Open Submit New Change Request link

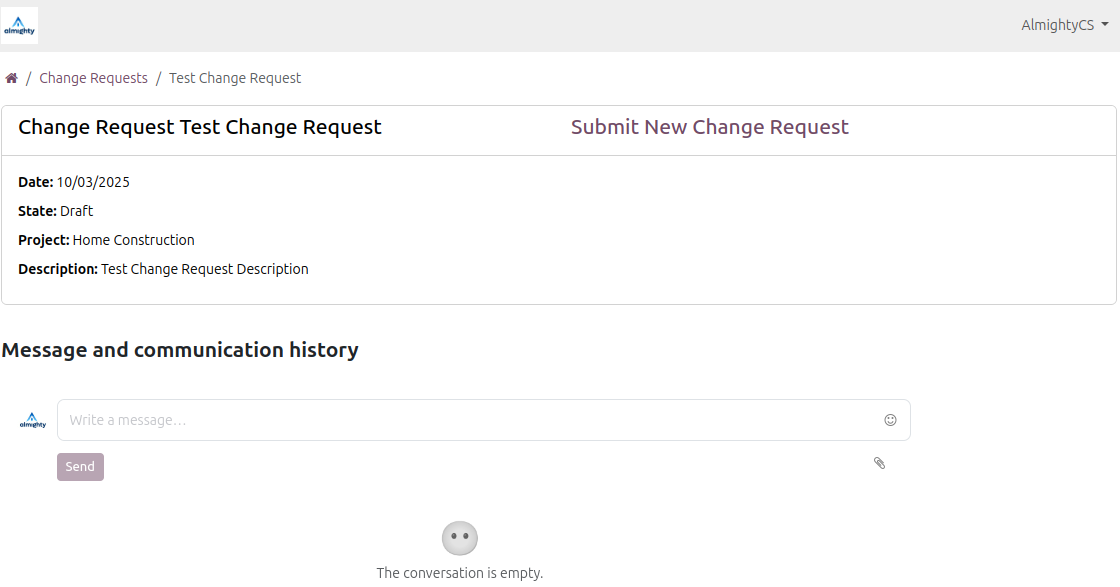pyautogui.click(x=709, y=127)
